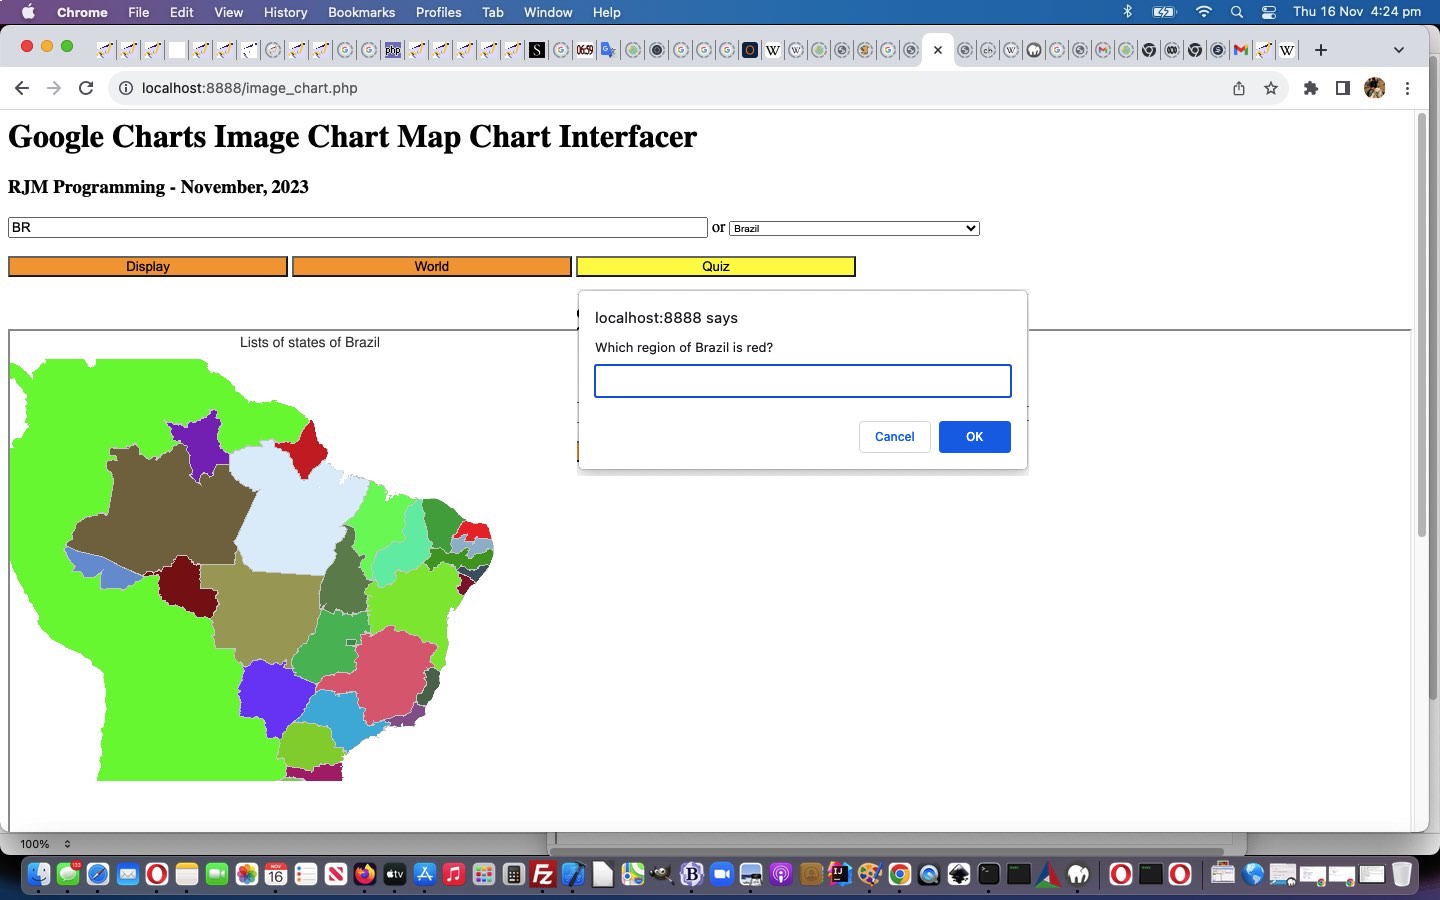Click the orange World button
Screen dimensions: 1440x900
tap(432, 266)
